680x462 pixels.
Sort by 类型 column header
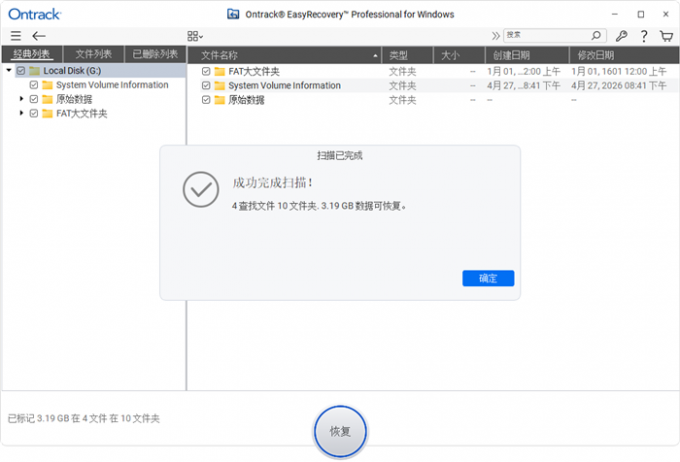click(407, 55)
